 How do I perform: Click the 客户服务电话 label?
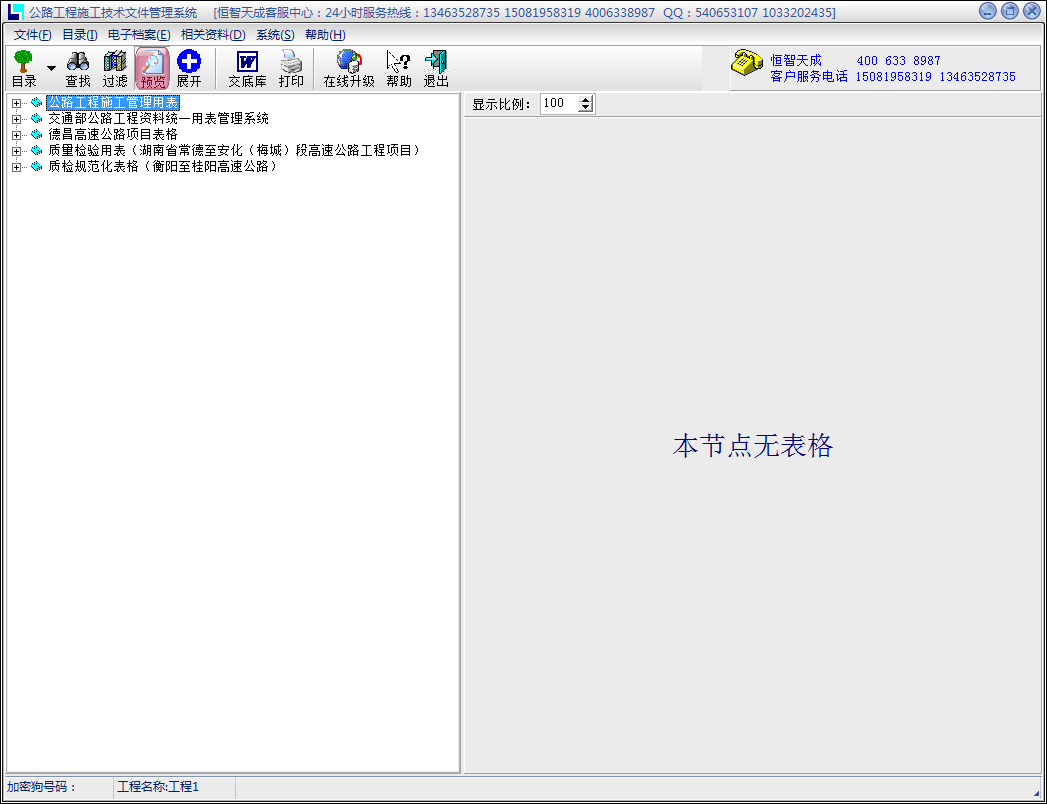coord(809,77)
